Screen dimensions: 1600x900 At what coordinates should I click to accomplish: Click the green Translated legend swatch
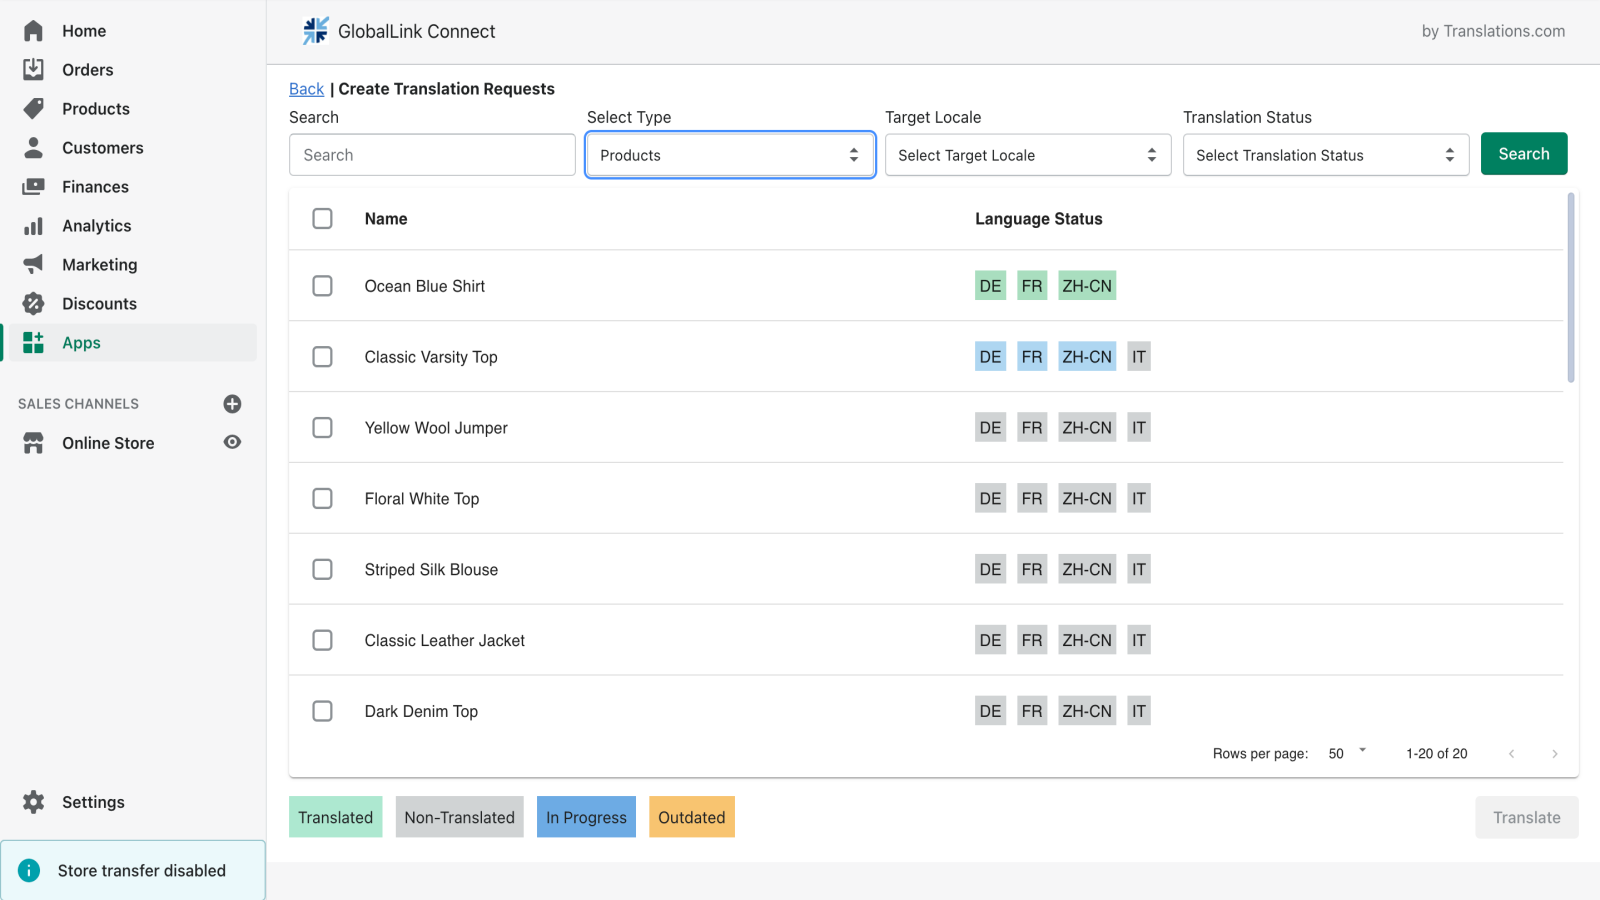tap(335, 817)
